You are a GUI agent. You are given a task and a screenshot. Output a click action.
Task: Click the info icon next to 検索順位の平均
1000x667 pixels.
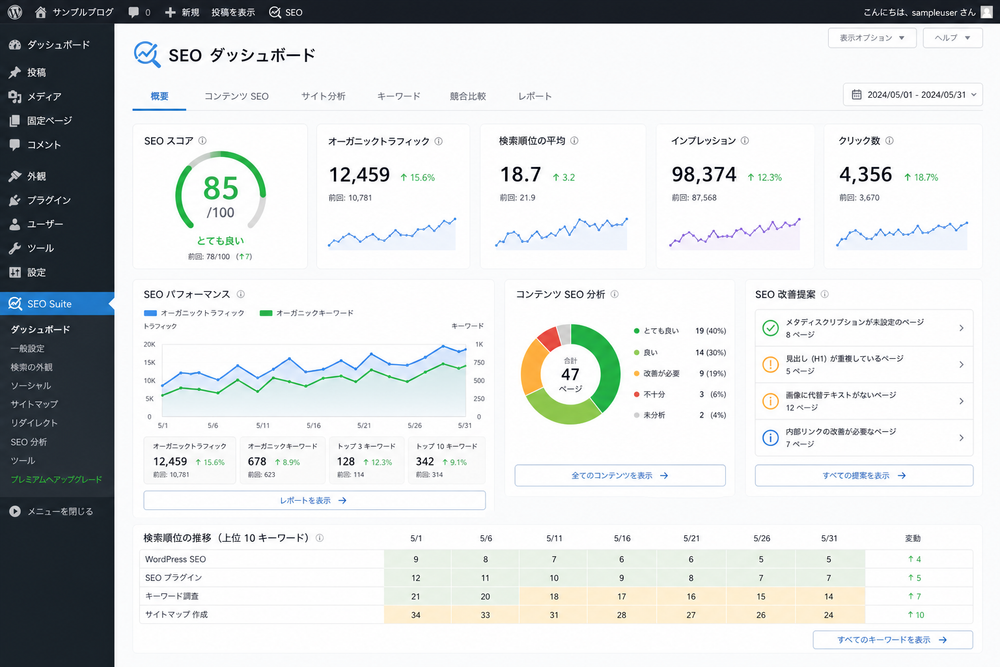coord(574,140)
